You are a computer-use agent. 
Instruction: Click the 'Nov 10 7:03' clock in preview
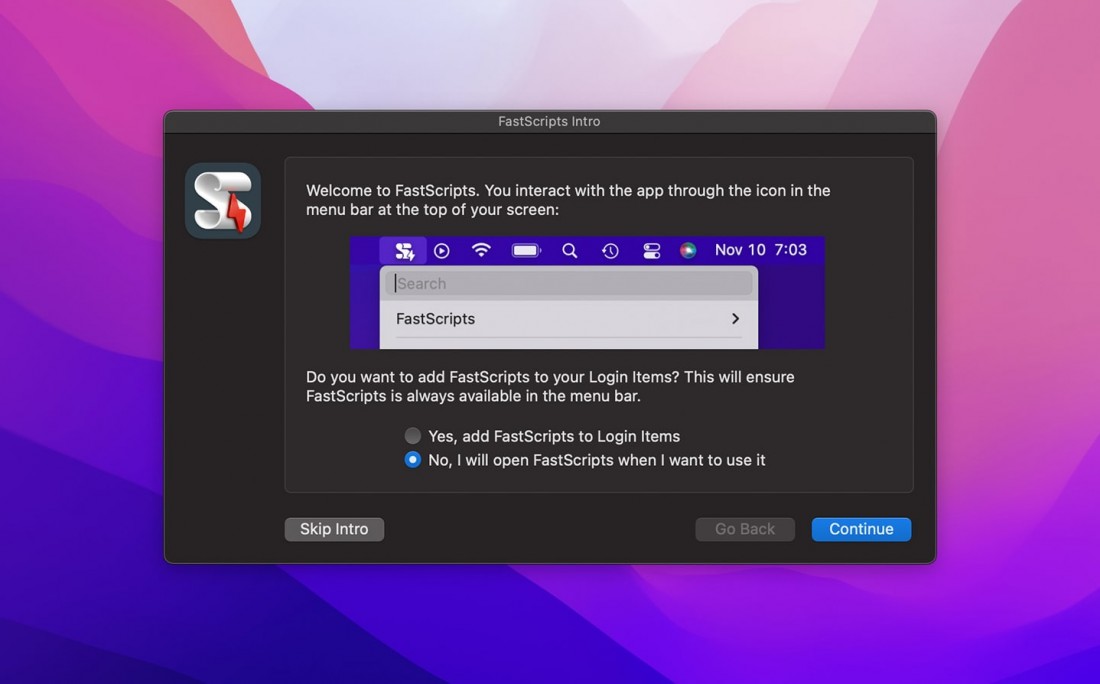[x=760, y=250]
